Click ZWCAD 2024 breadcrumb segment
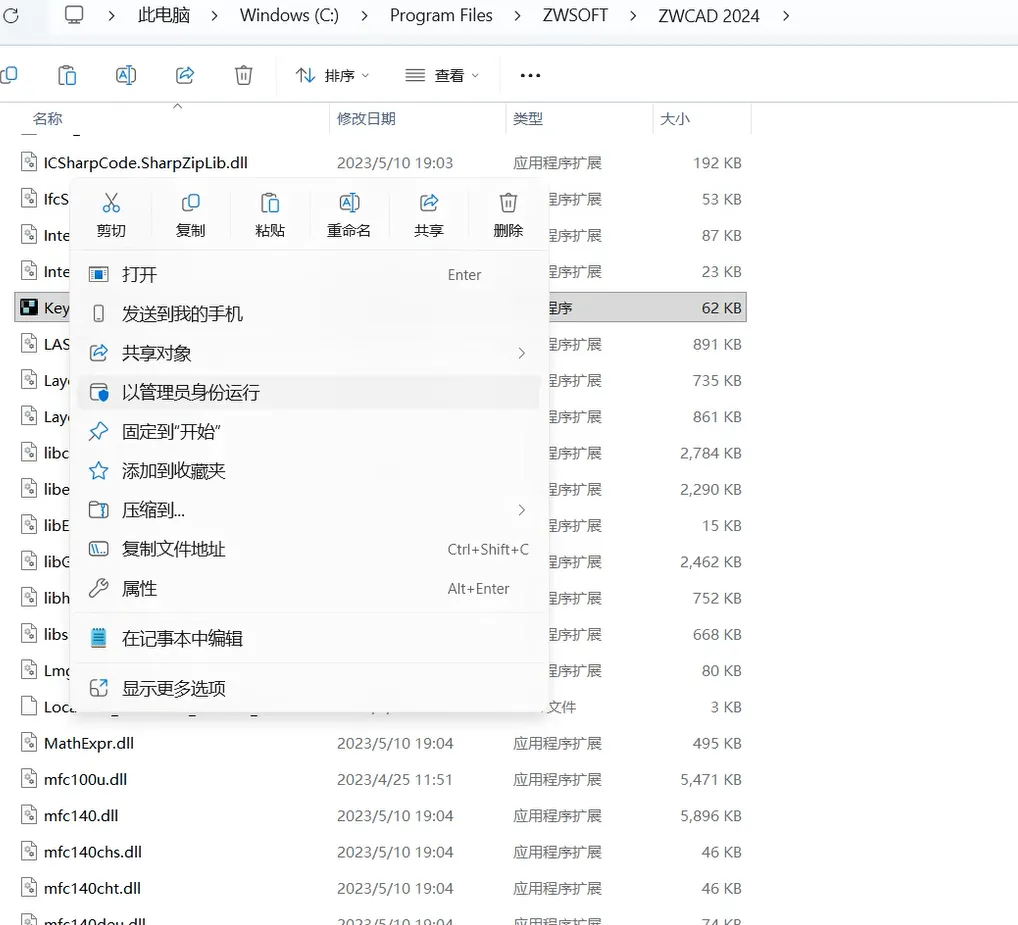 (x=708, y=15)
